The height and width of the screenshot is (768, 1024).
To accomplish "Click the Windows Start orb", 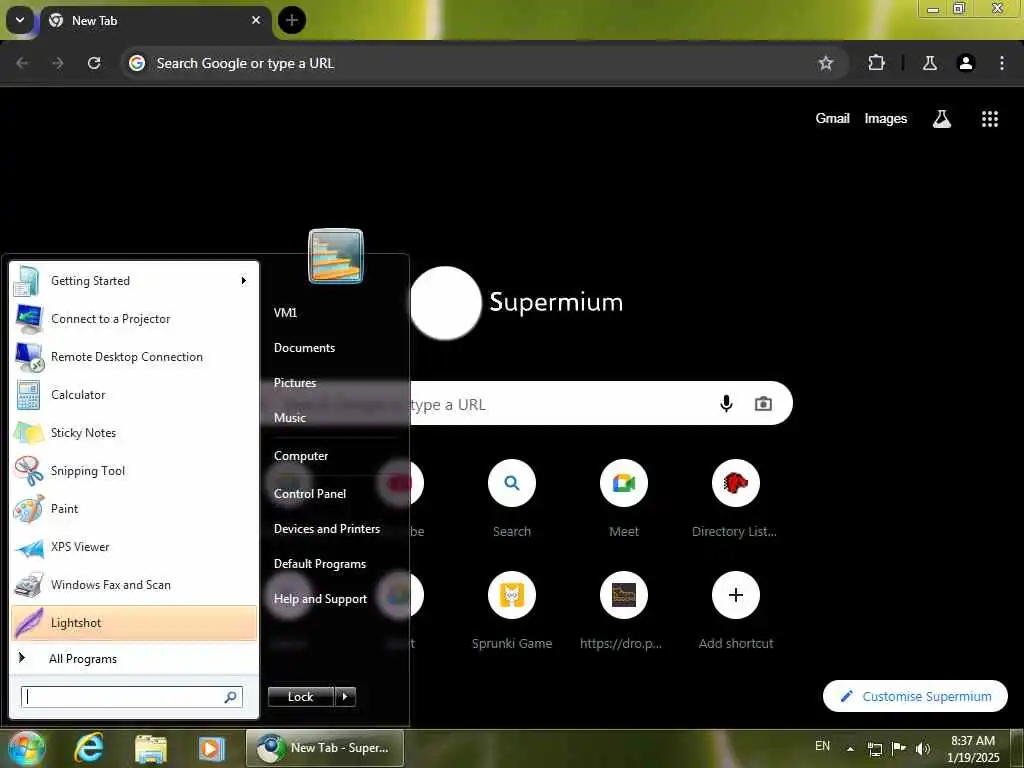I will 26,748.
